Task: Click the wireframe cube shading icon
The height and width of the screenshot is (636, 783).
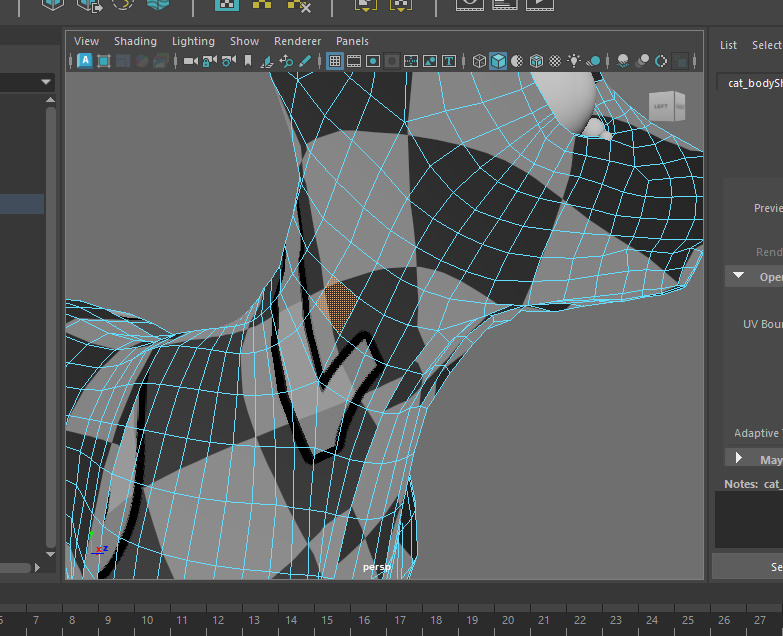Action: pyautogui.click(x=479, y=61)
